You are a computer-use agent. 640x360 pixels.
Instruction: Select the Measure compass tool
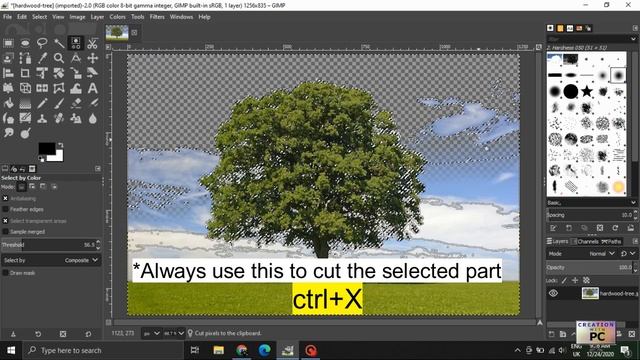pos(76,58)
